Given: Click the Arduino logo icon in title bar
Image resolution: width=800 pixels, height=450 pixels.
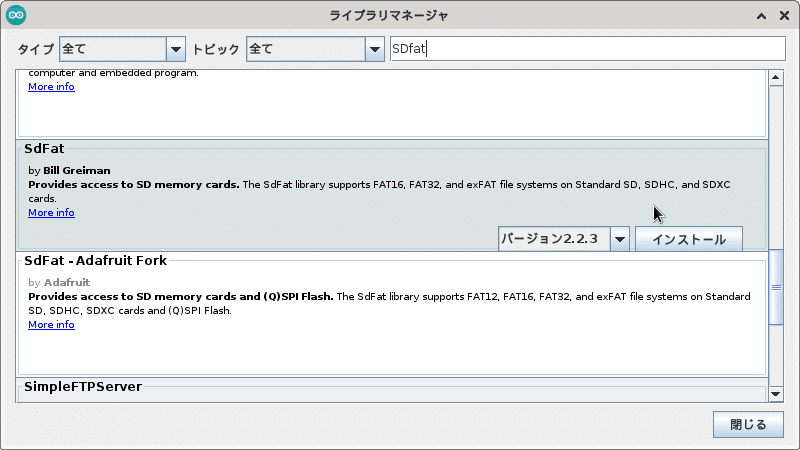Looking at the screenshot, I should pyautogui.click(x=16, y=15).
